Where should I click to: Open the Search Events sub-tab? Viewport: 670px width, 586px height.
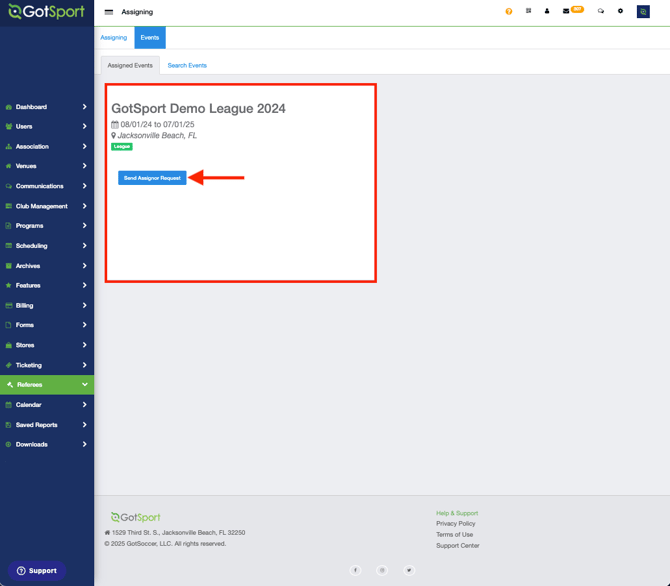(187, 65)
